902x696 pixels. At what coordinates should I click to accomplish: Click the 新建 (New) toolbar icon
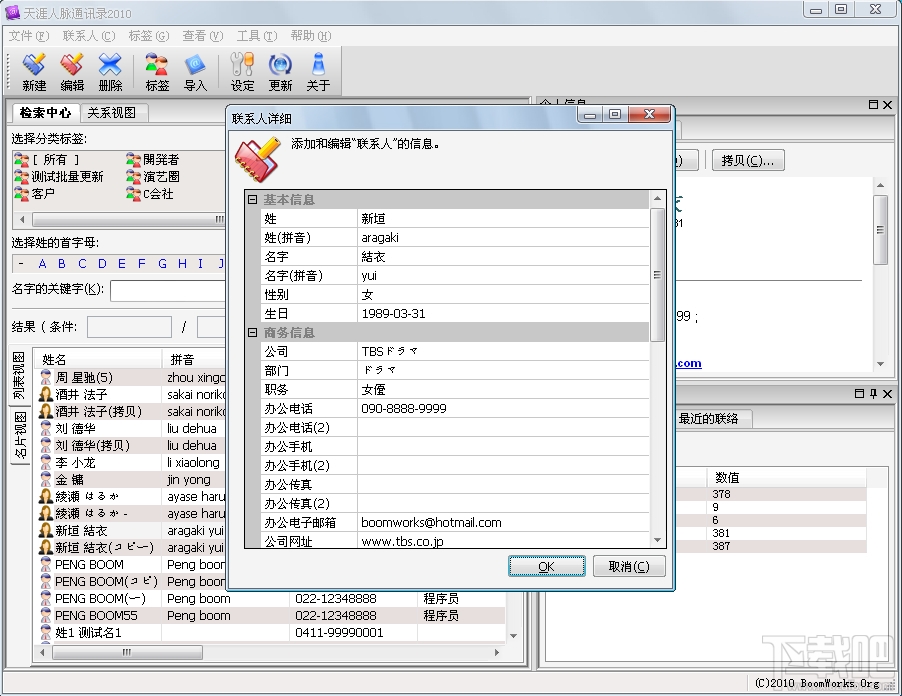point(34,71)
